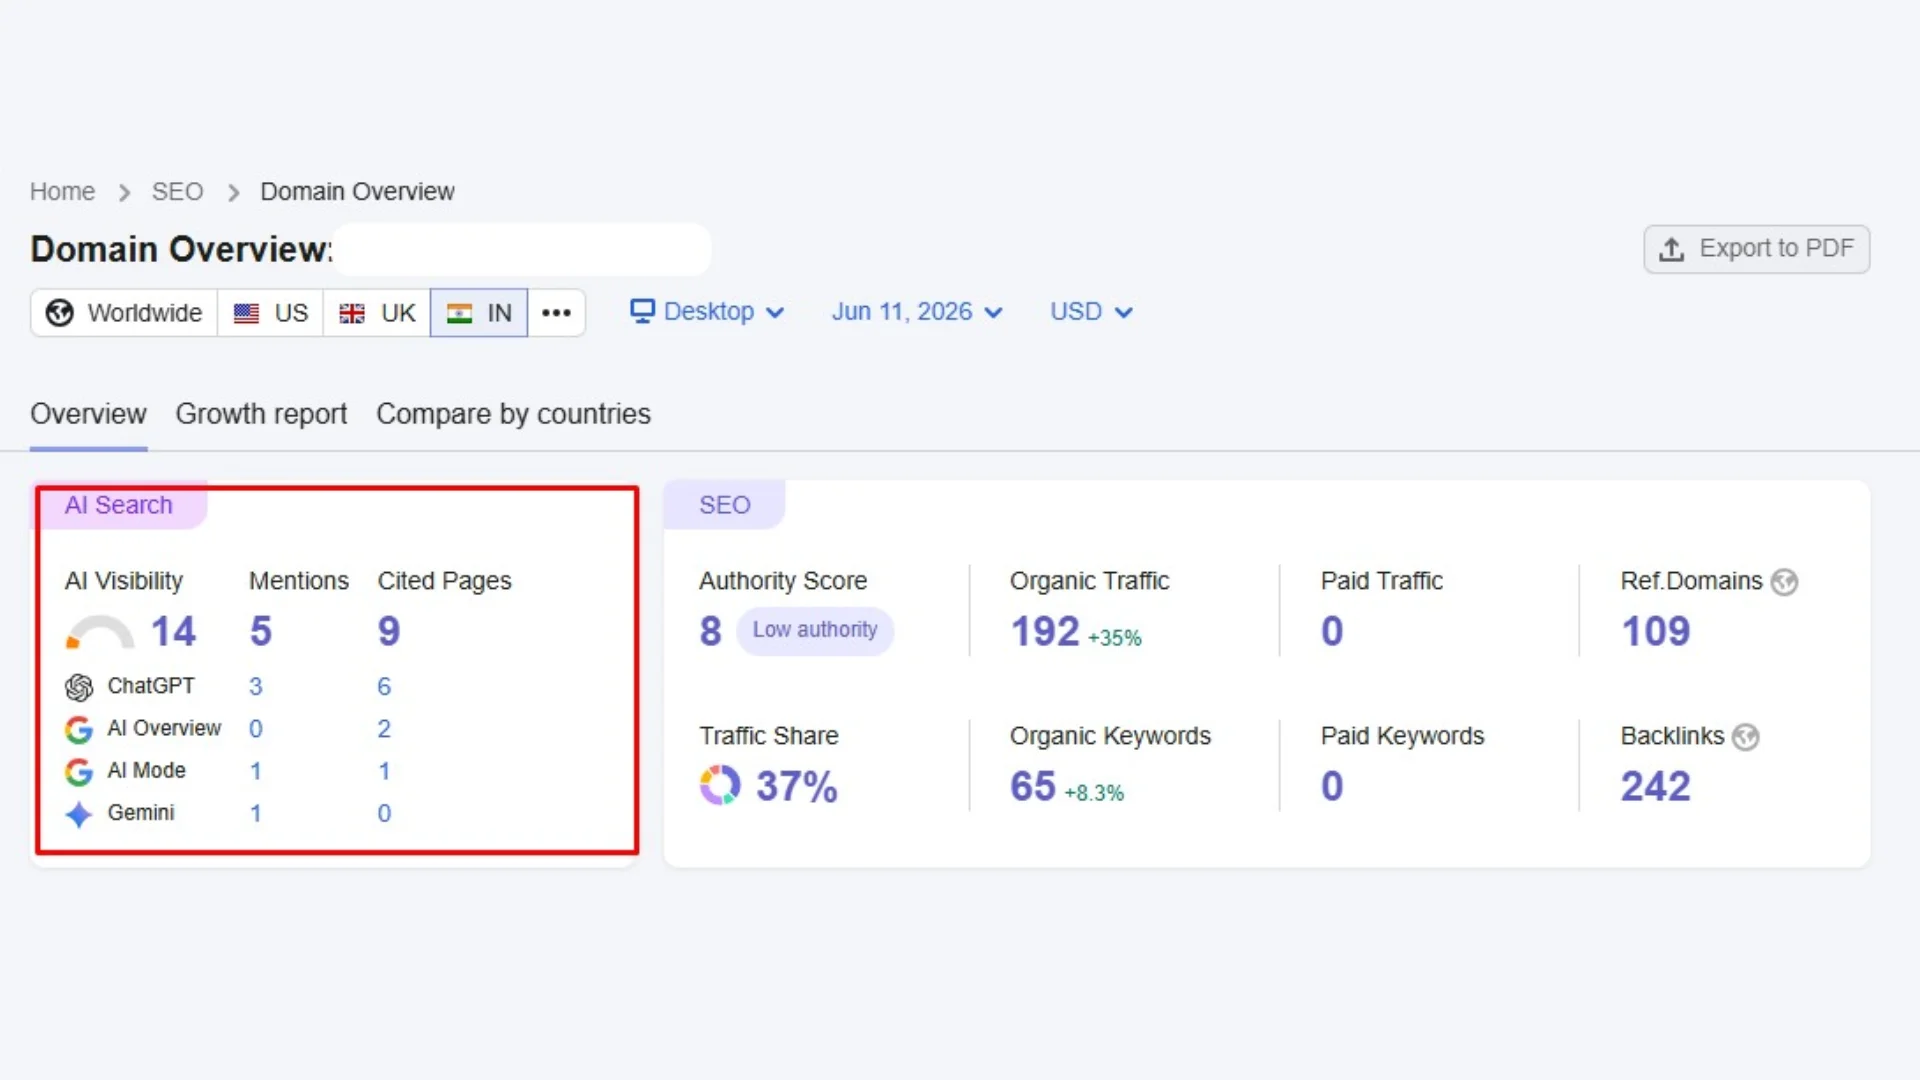Viewport: 1920px width, 1080px height.
Task: Click the domain name input field
Action: click(521, 249)
